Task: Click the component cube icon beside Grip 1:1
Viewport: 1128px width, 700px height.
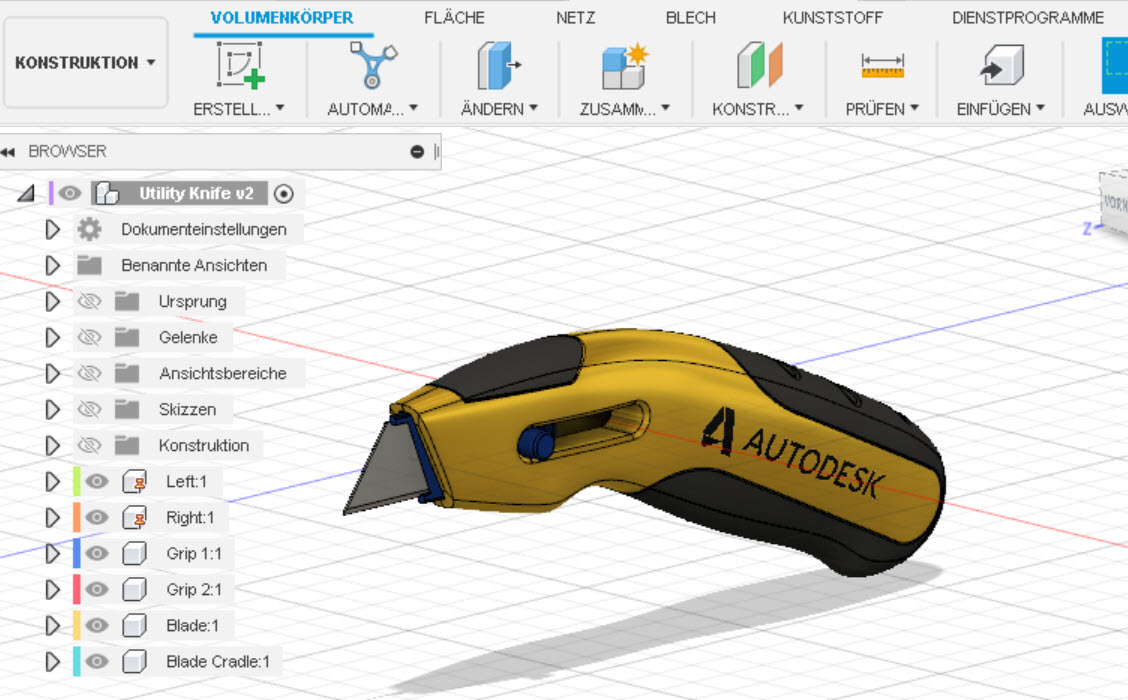Action: click(x=135, y=553)
